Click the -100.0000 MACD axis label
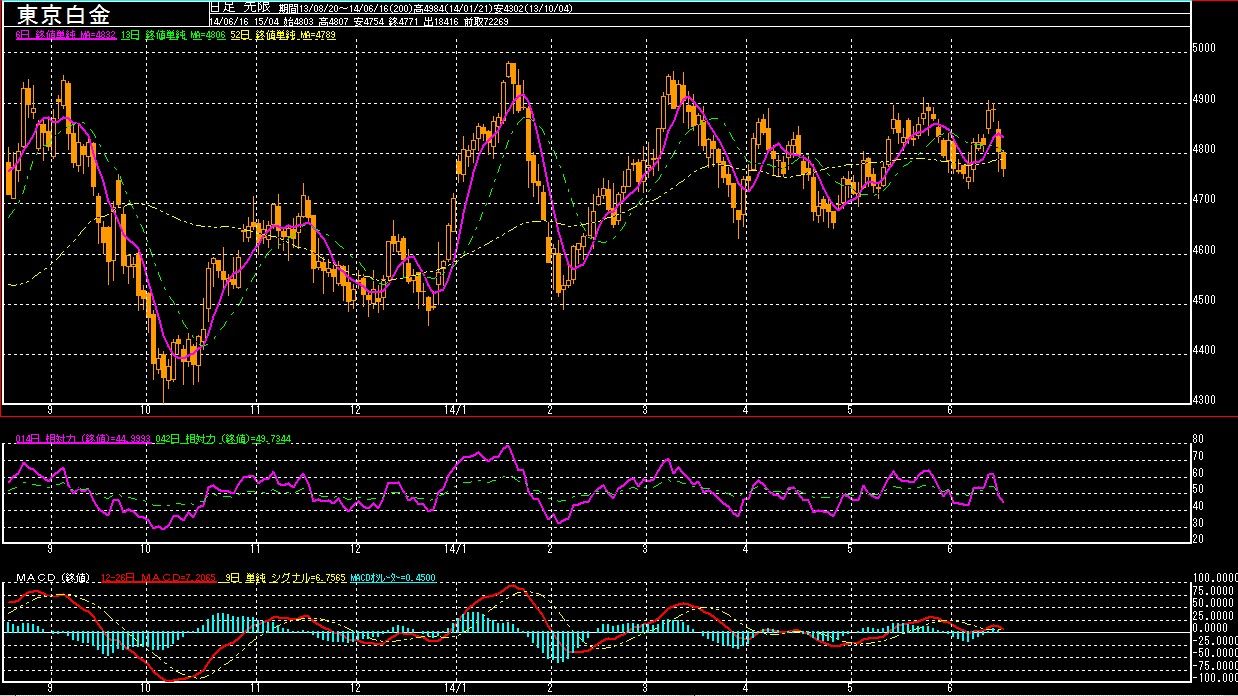Image resolution: width=1238 pixels, height=696 pixels. click(x=1215, y=678)
